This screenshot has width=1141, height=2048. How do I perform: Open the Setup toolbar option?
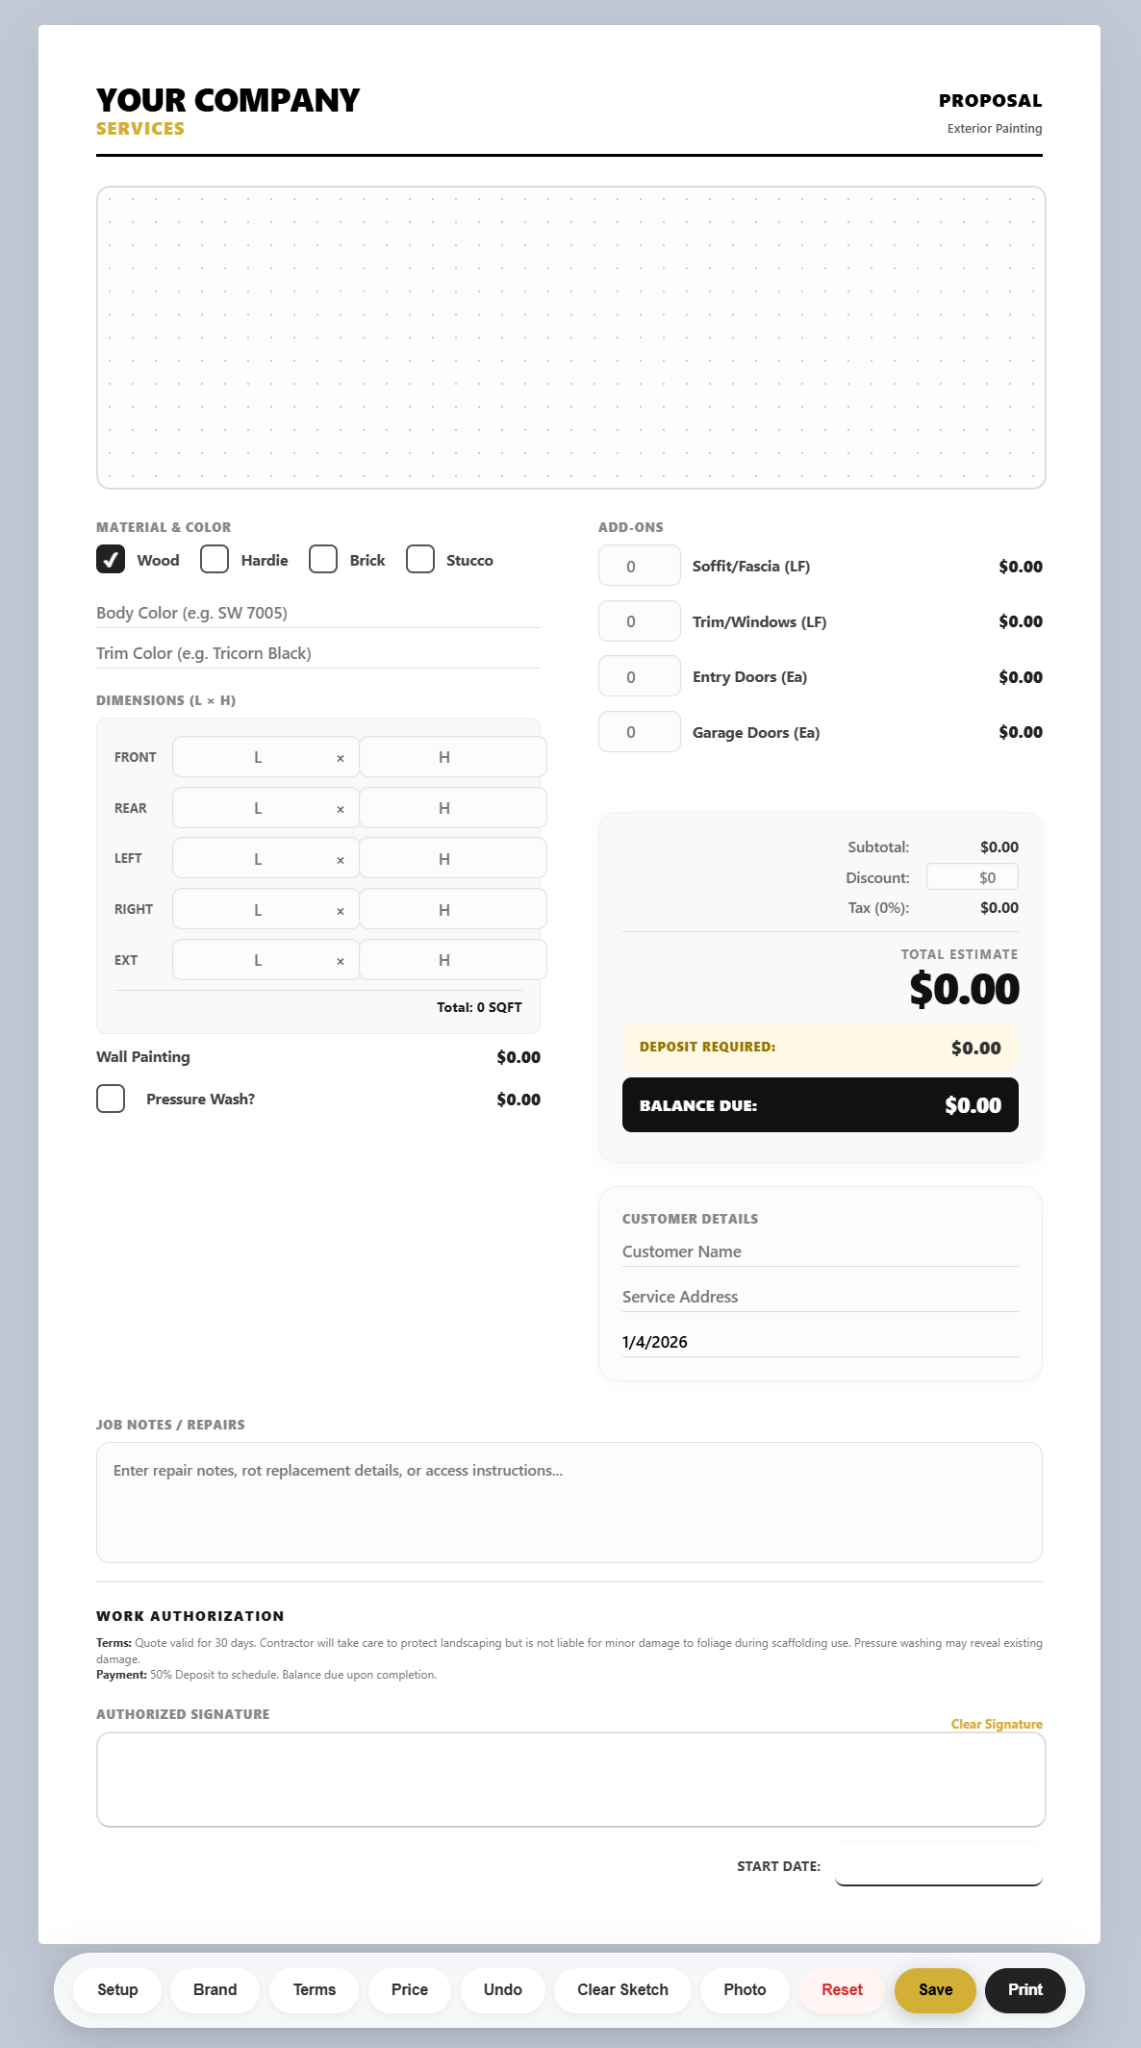tap(117, 1989)
